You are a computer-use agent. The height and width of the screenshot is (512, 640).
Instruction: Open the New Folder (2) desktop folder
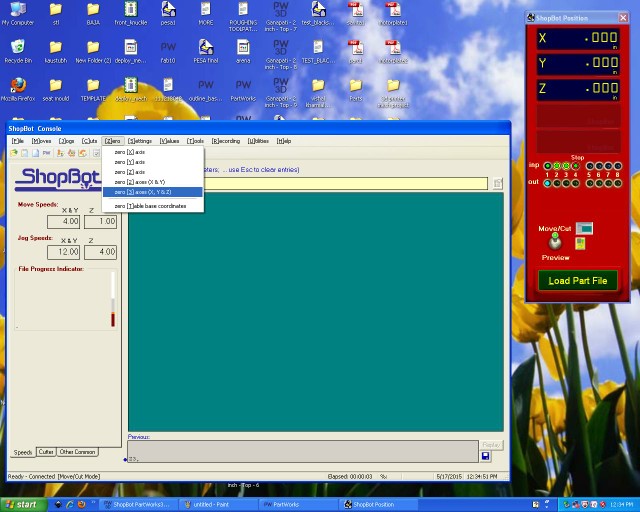[x=93, y=51]
